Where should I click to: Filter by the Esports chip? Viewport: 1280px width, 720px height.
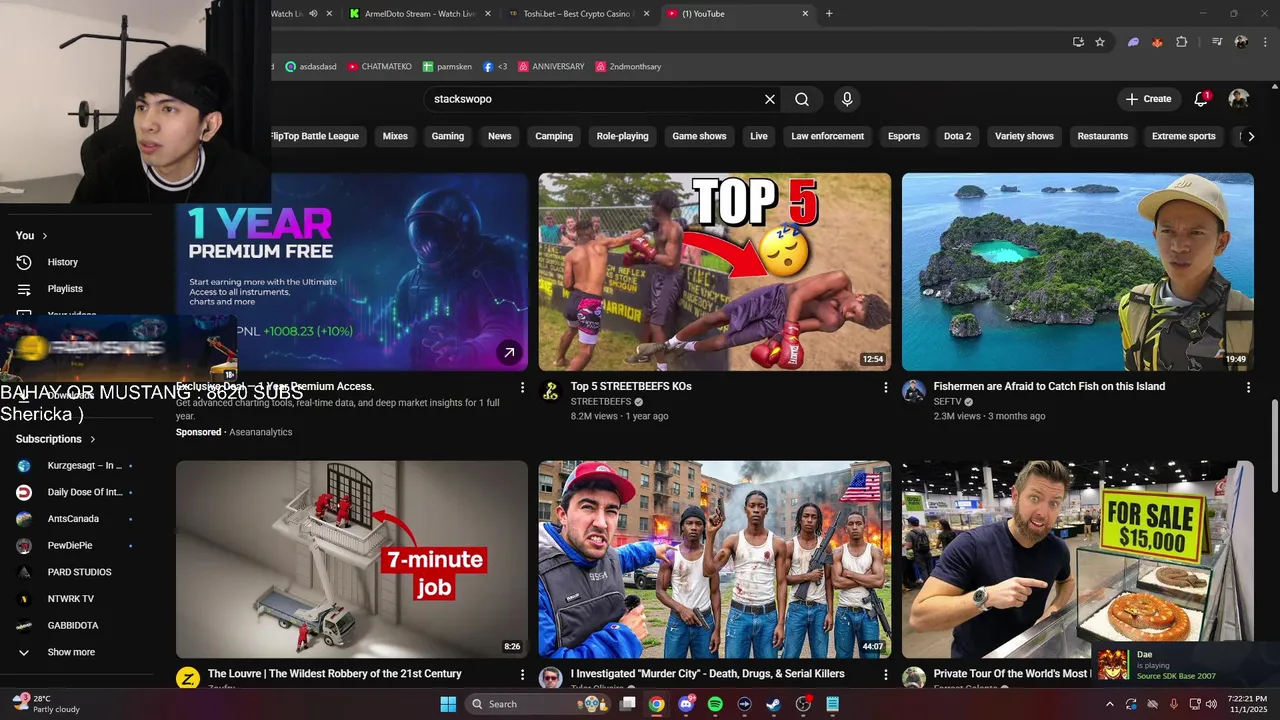(x=904, y=136)
